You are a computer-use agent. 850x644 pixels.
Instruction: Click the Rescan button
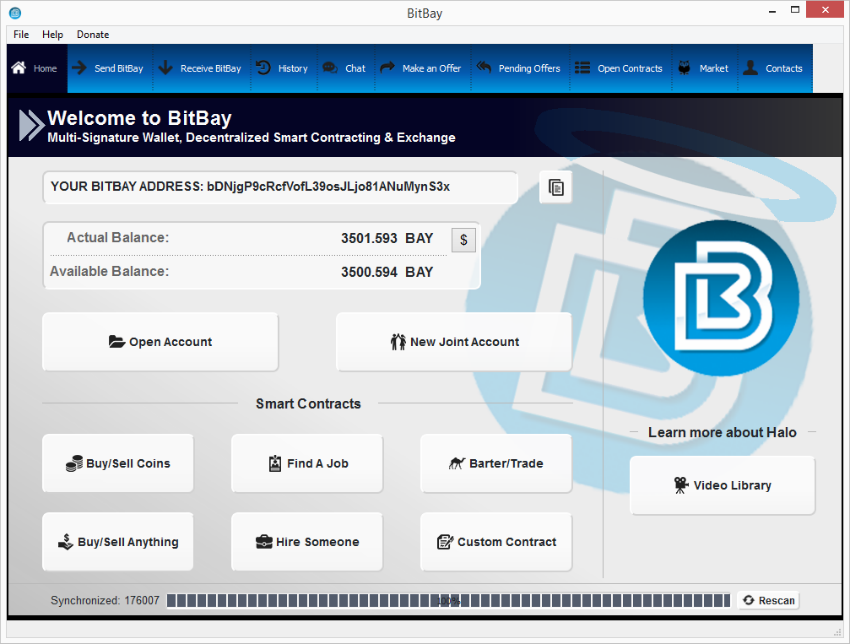pos(769,600)
